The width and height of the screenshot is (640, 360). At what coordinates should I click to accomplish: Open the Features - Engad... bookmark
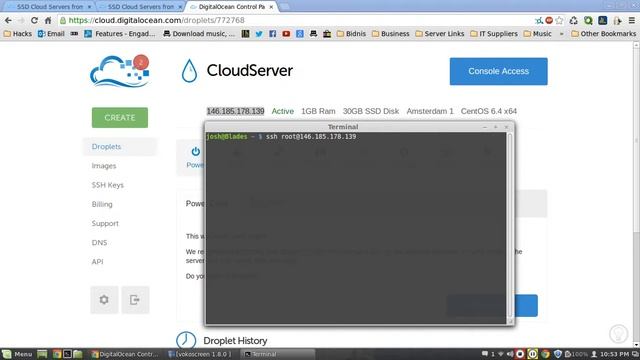click(x=120, y=34)
